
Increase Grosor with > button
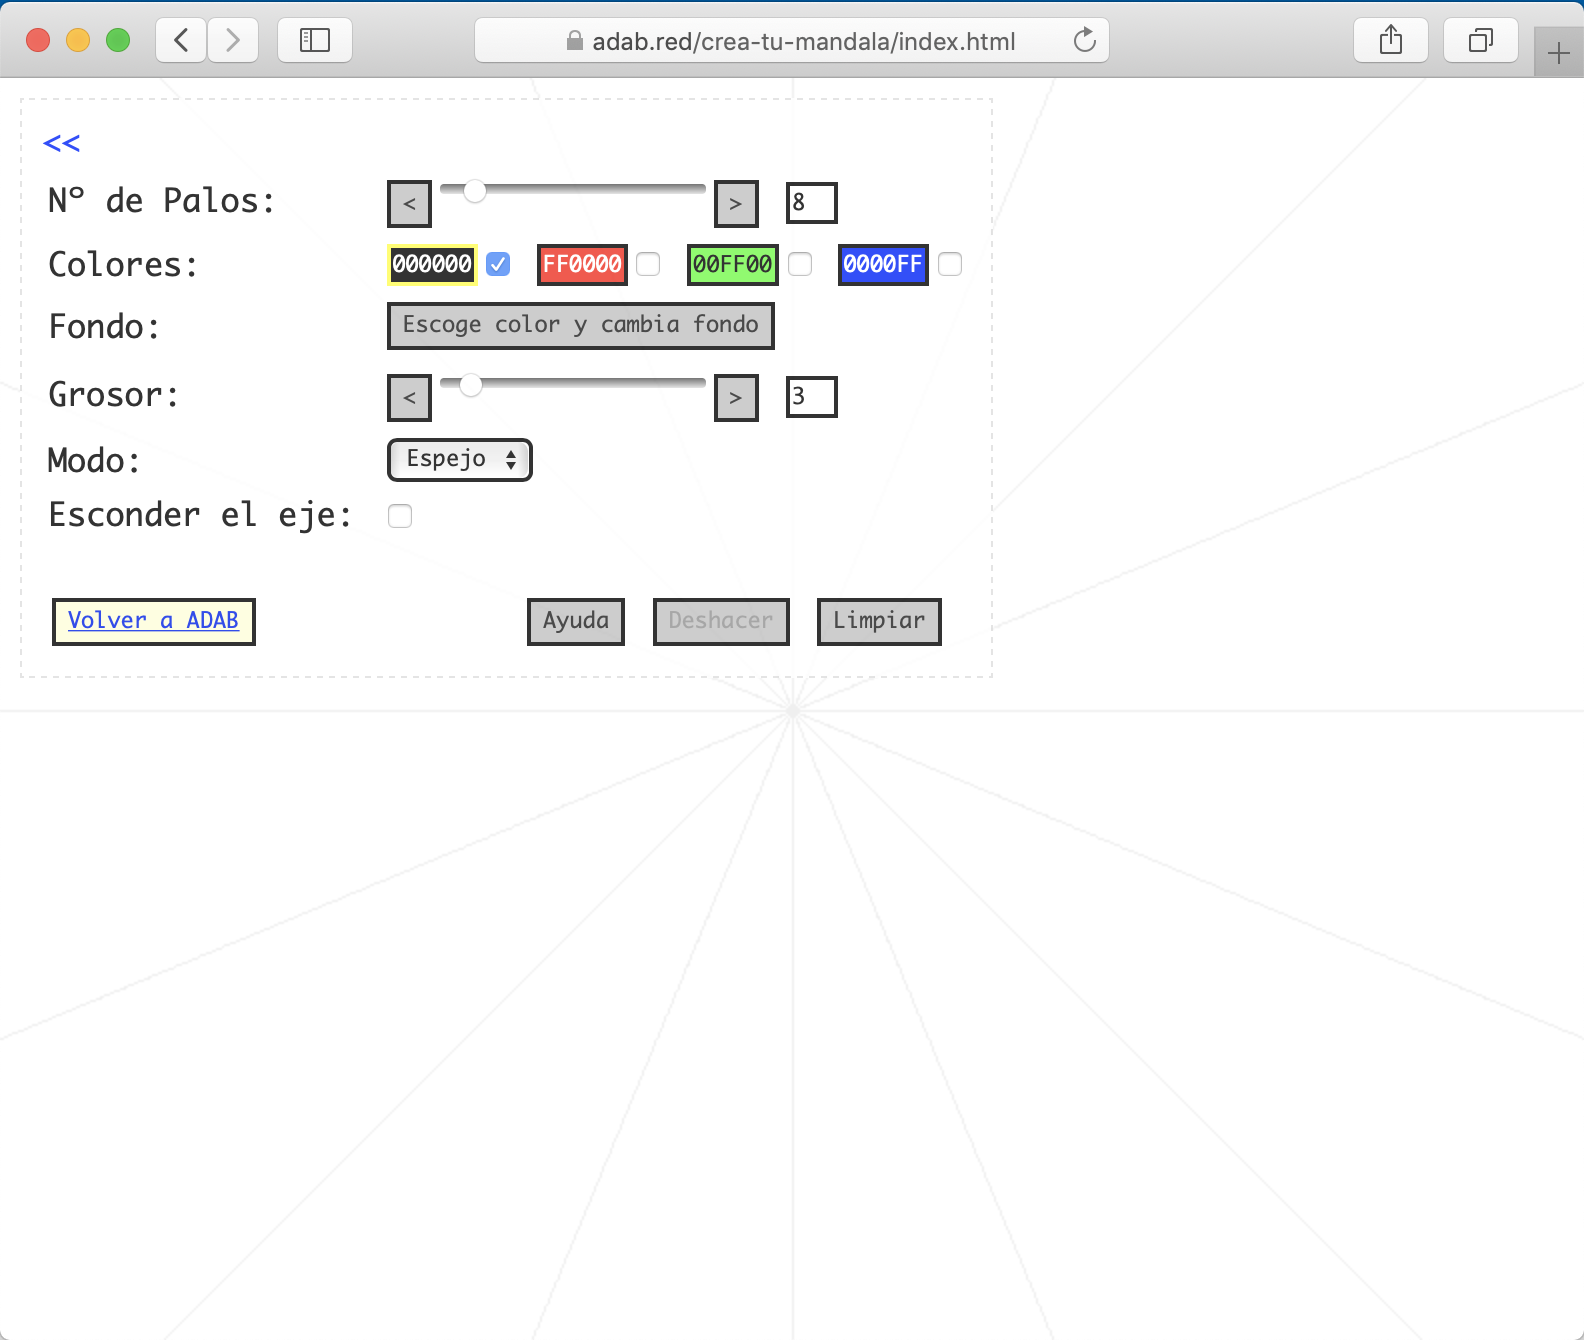[x=736, y=398]
